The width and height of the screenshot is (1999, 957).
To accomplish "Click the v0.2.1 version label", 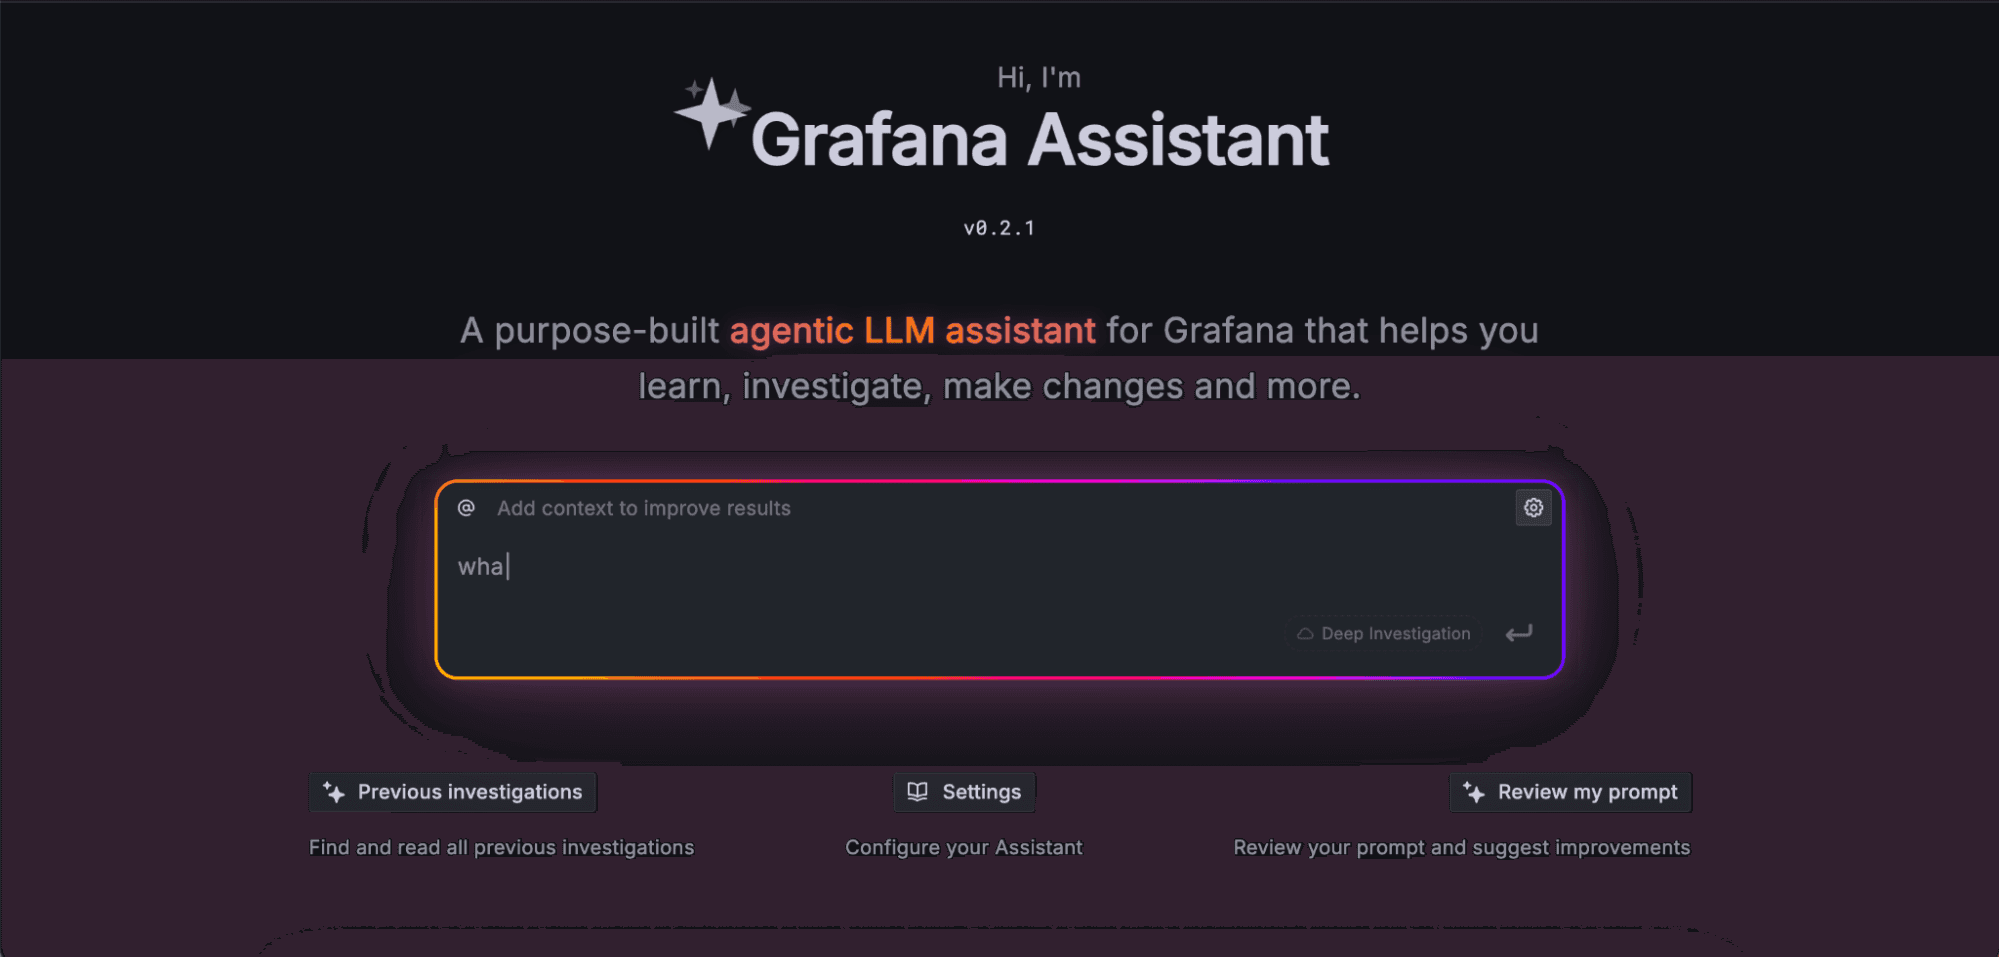I will (998, 227).
